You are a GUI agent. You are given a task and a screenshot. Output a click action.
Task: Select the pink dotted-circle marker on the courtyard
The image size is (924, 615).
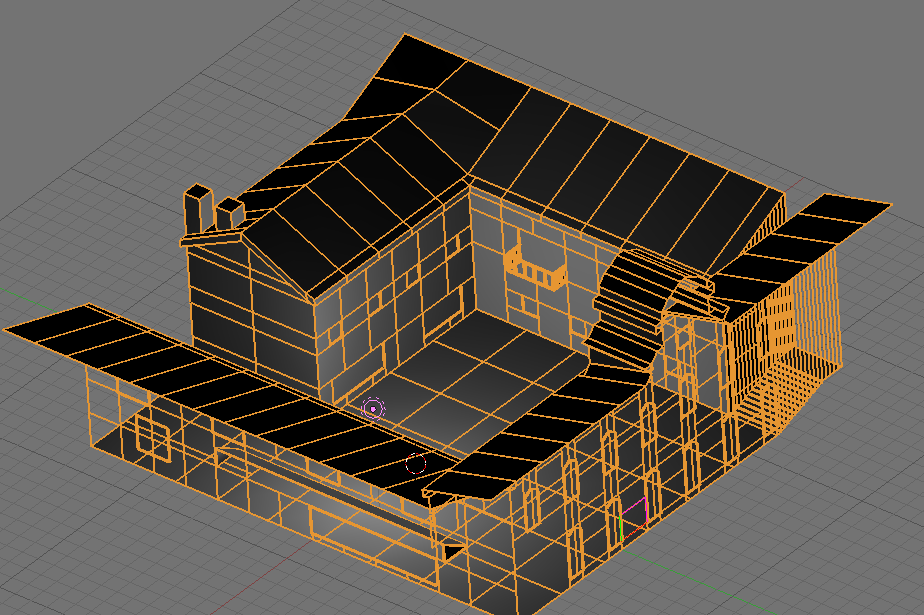[373, 408]
